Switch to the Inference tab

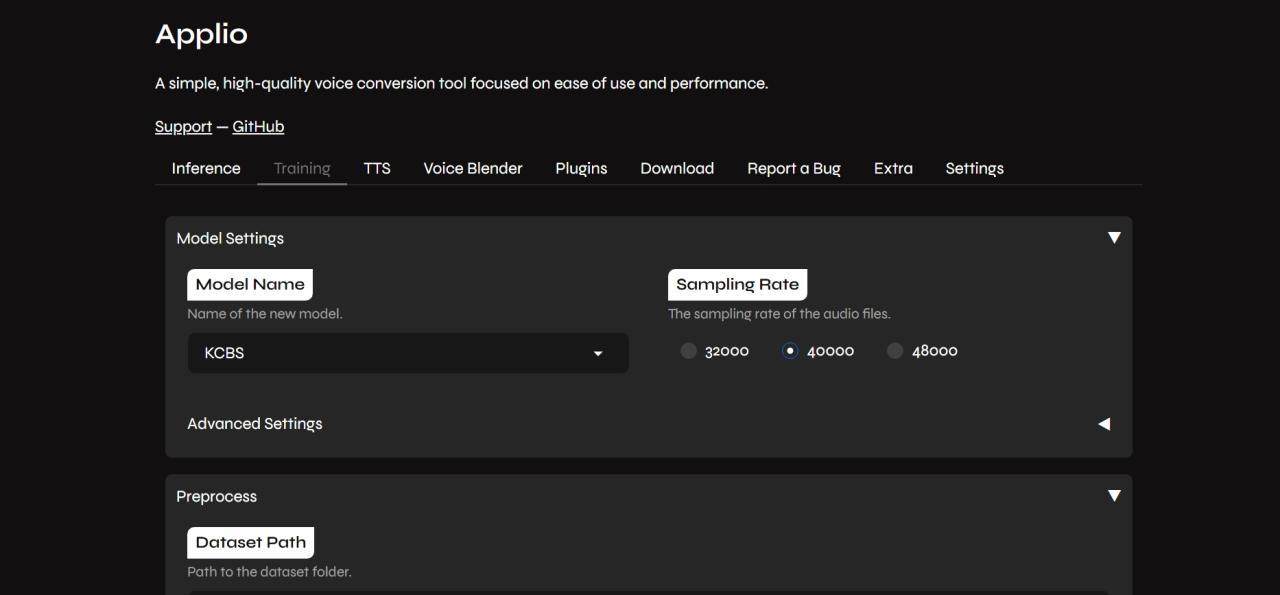(x=206, y=168)
